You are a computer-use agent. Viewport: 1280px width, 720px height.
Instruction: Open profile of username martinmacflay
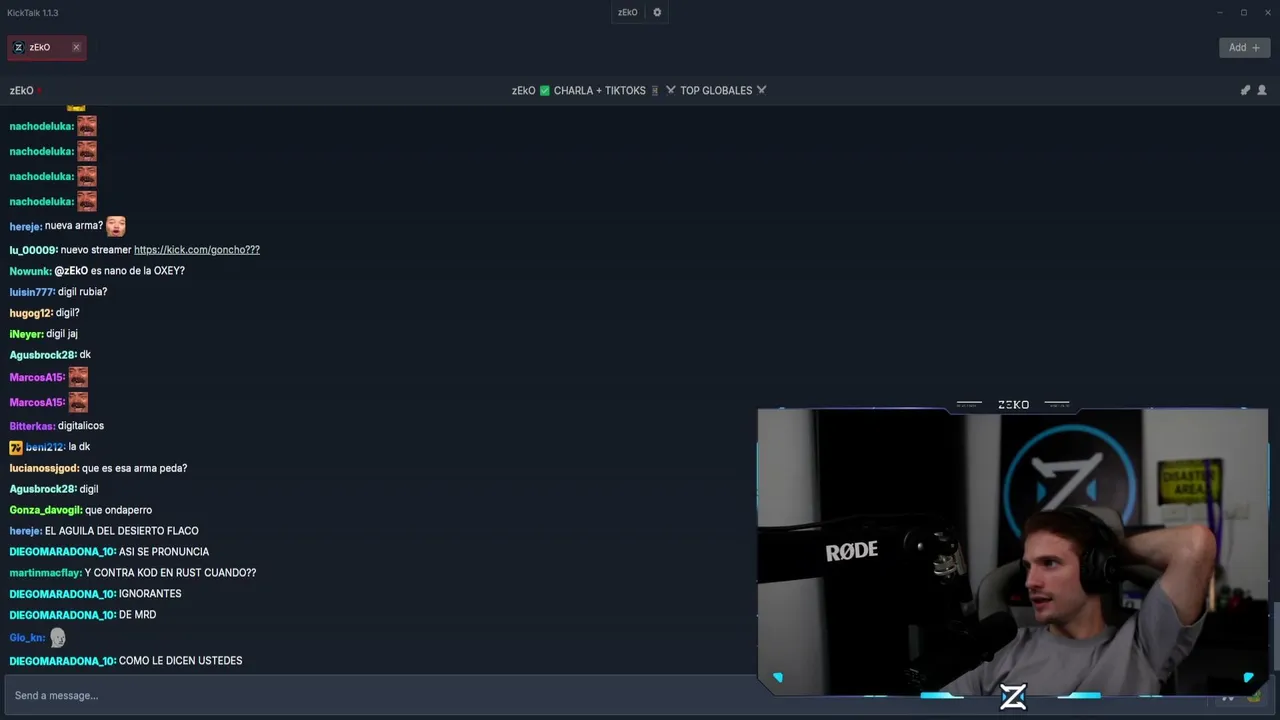[46, 573]
